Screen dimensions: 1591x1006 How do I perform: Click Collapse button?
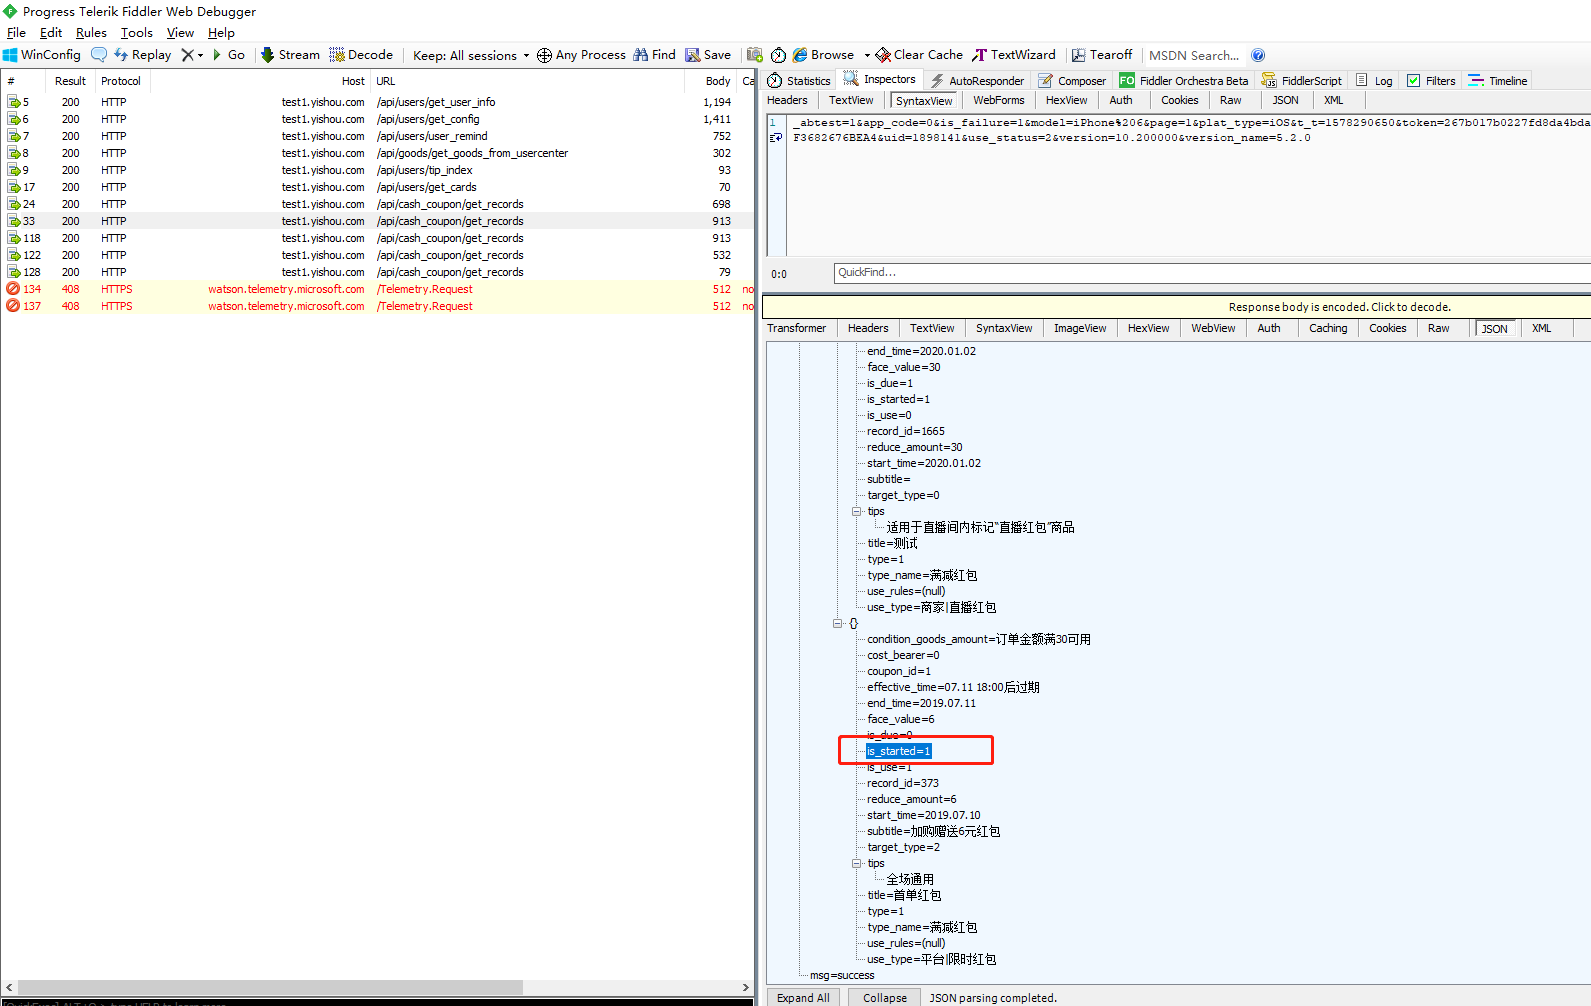click(885, 998)
